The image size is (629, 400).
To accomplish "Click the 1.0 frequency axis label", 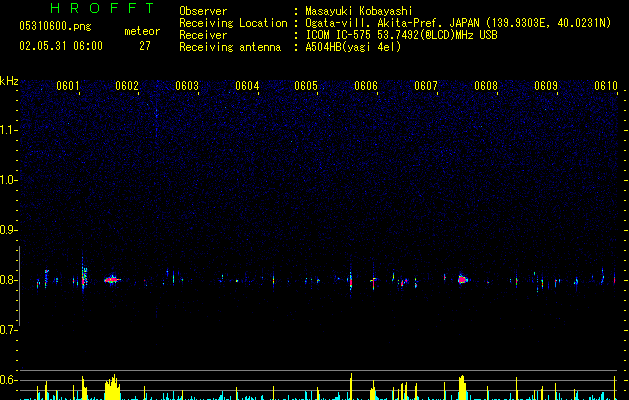I will pos(9,180).
